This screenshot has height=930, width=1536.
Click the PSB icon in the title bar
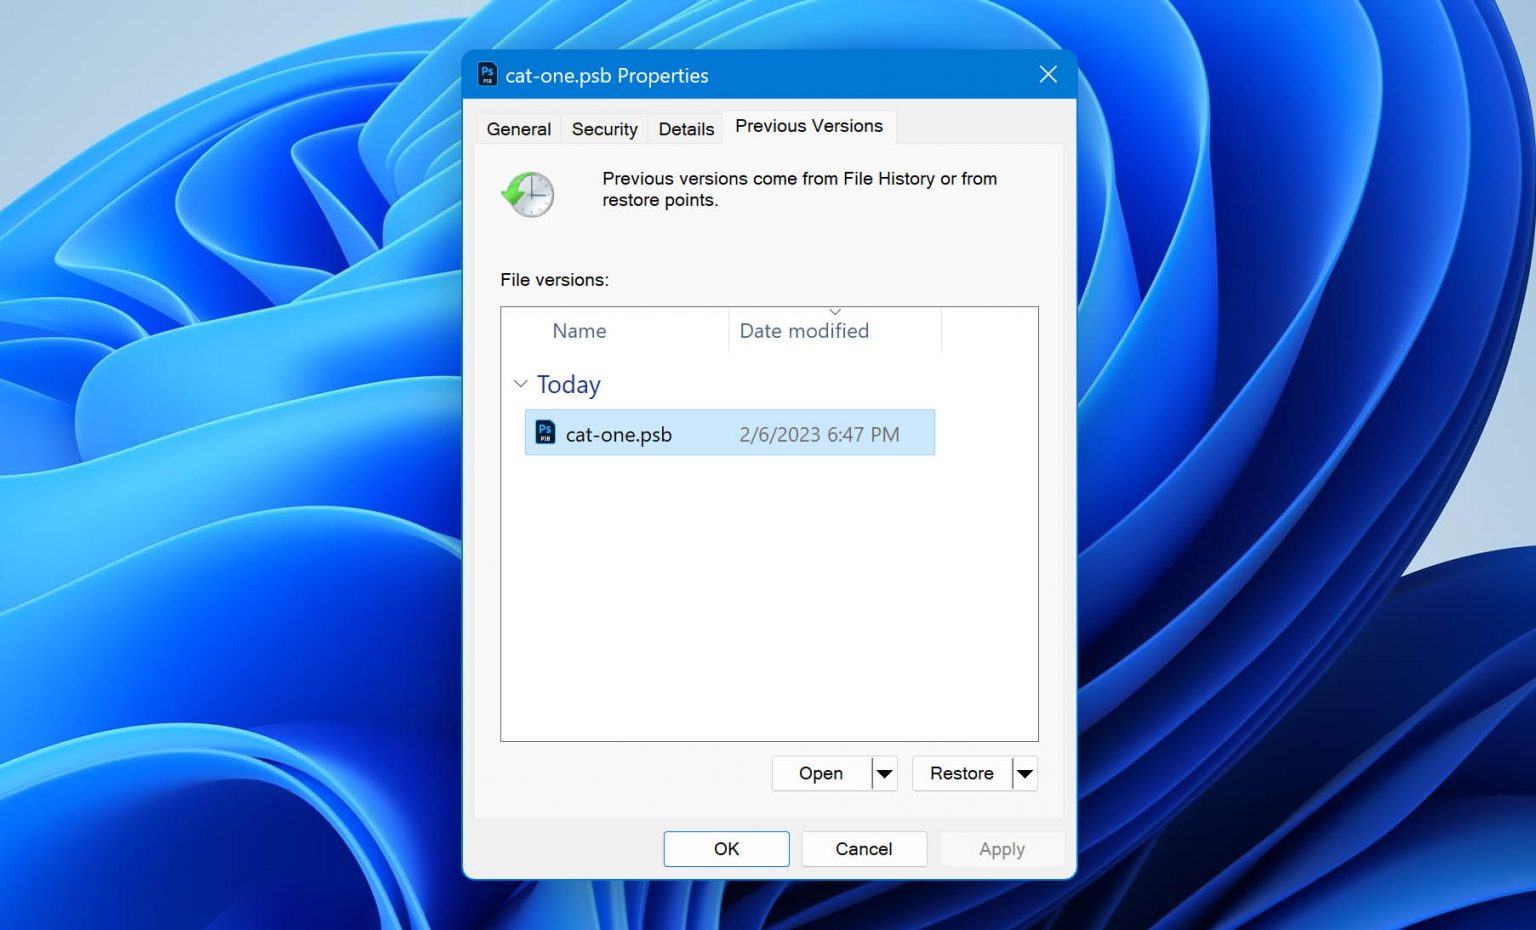(487, 75)
